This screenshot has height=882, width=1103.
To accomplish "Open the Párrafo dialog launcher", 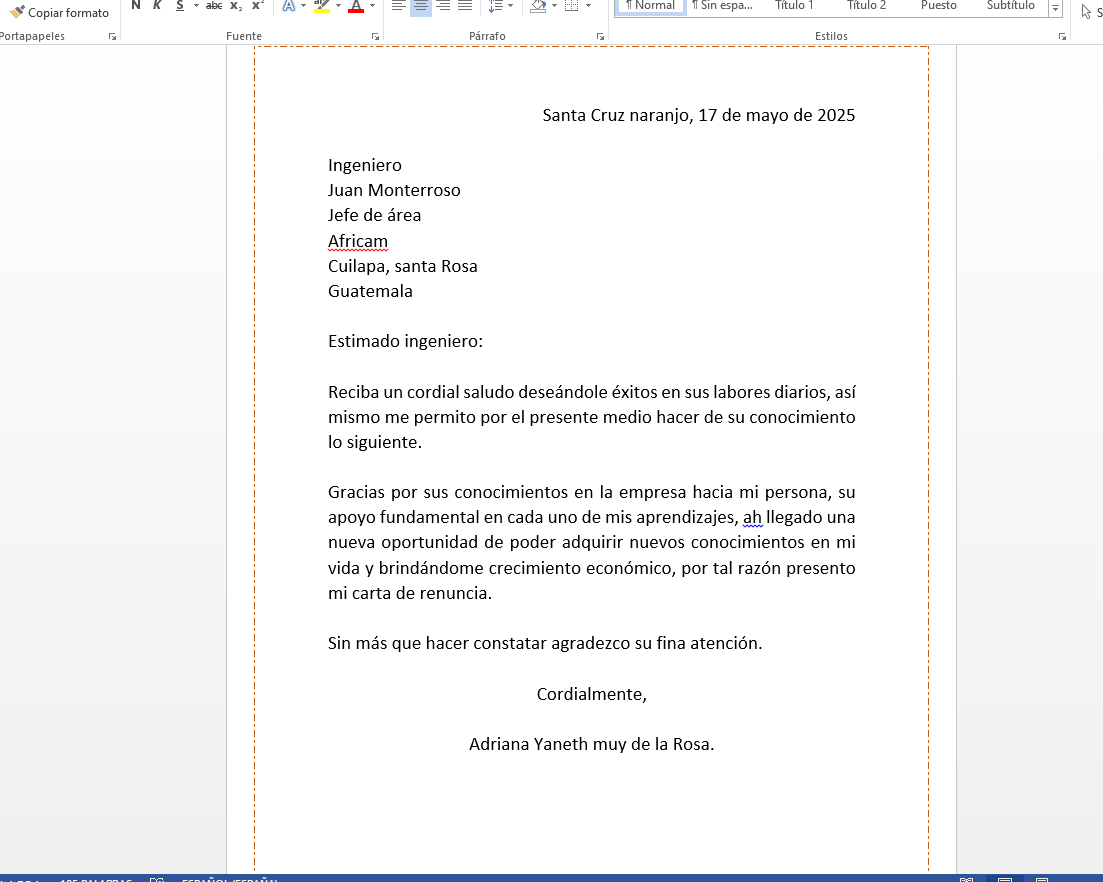I will click(x=600, y=37).
